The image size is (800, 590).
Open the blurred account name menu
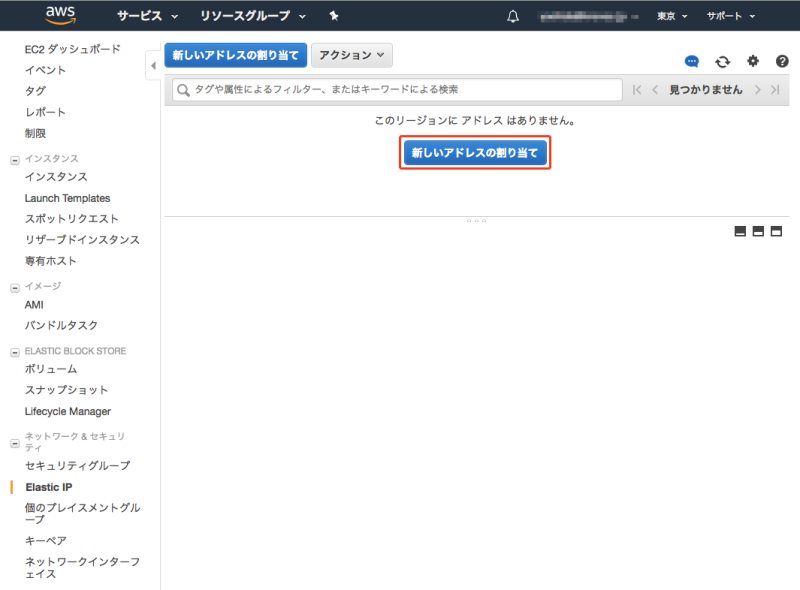coord(588,17)
